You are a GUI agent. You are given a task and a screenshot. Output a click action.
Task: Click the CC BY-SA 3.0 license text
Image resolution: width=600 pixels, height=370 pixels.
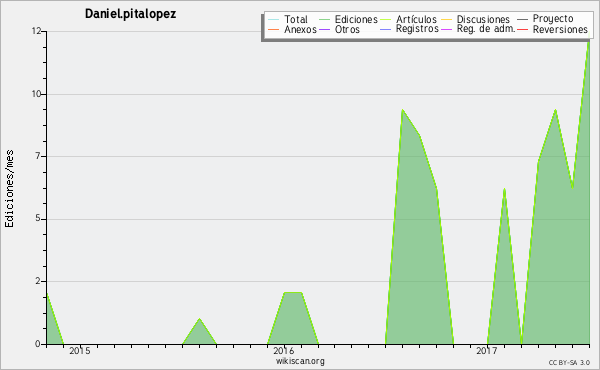click(569, 362)
